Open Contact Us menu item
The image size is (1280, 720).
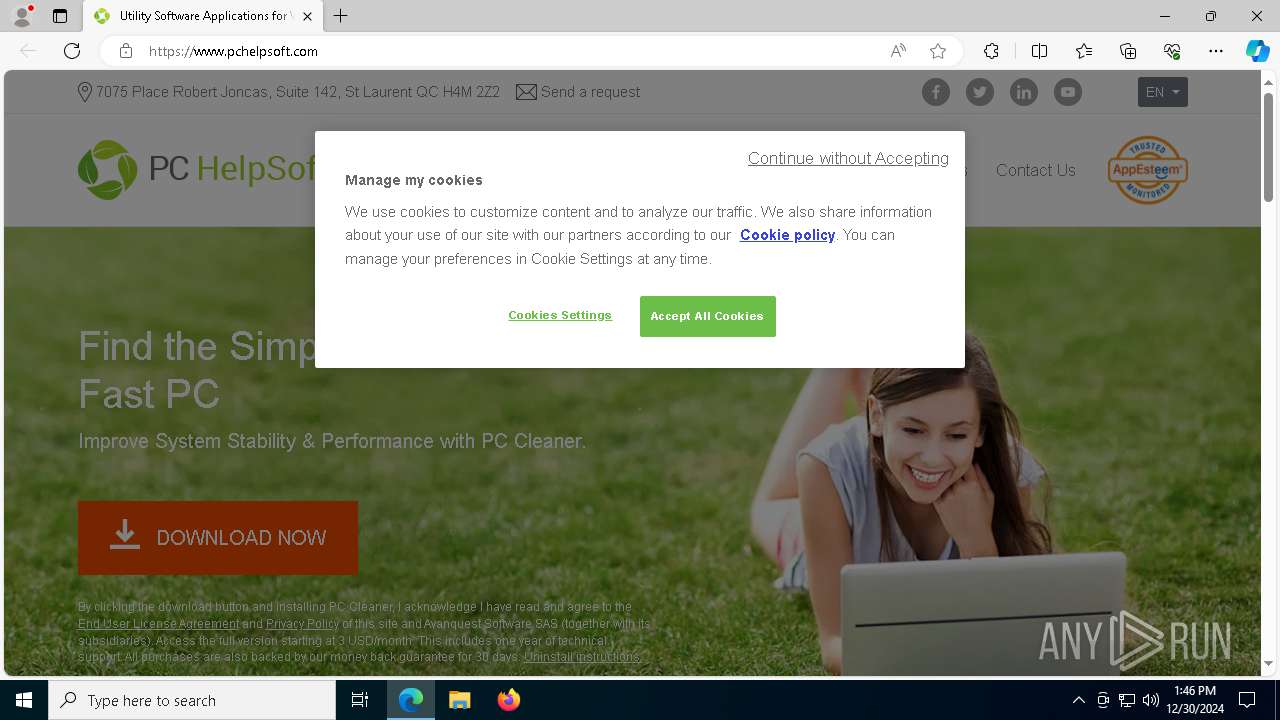click(x=1035, y=170)
